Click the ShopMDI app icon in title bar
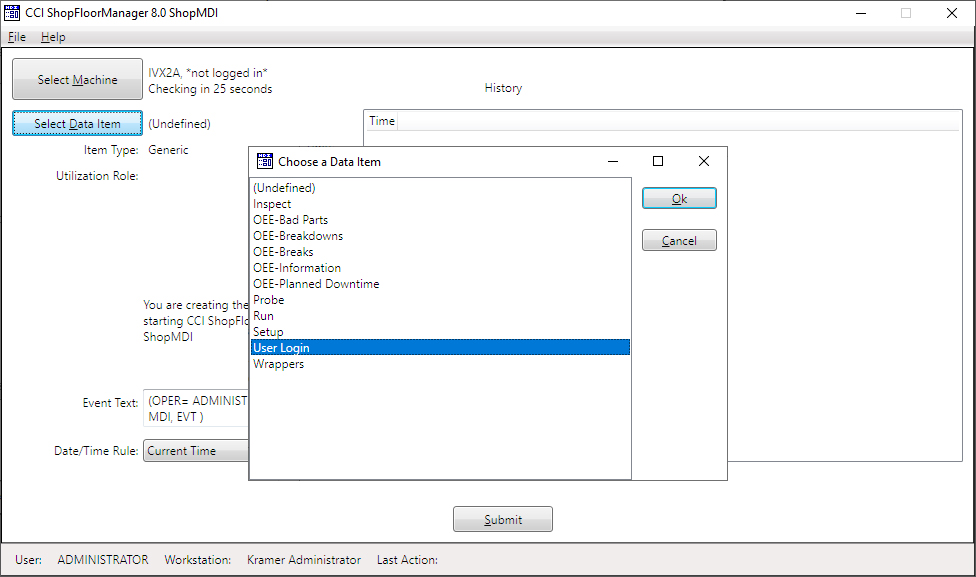976x577 pixels. click(12, 12)
